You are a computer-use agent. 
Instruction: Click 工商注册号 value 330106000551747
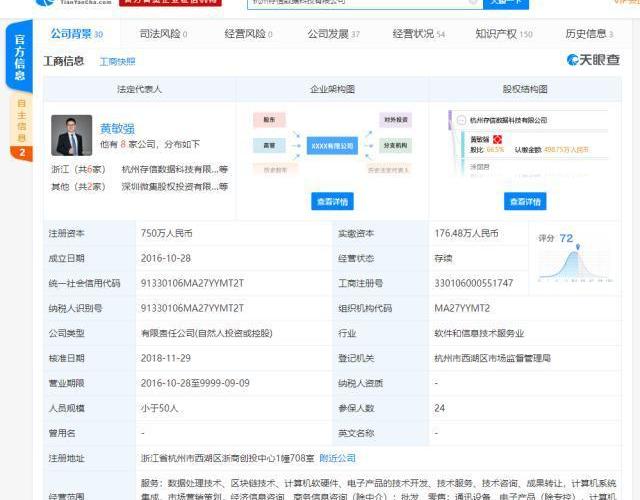tap(473, 283)
